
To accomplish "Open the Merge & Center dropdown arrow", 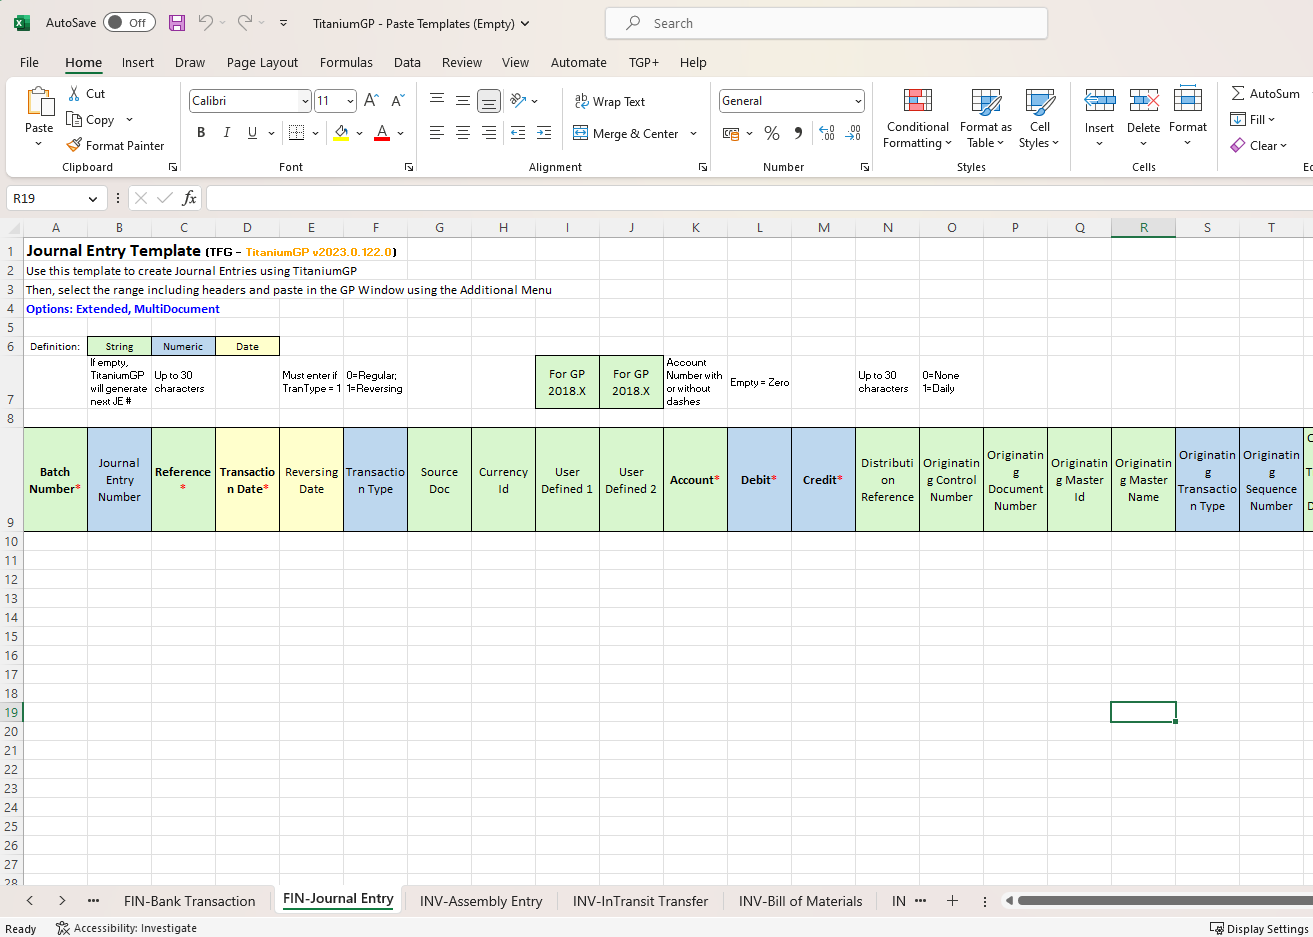I will tap(693, 133).
